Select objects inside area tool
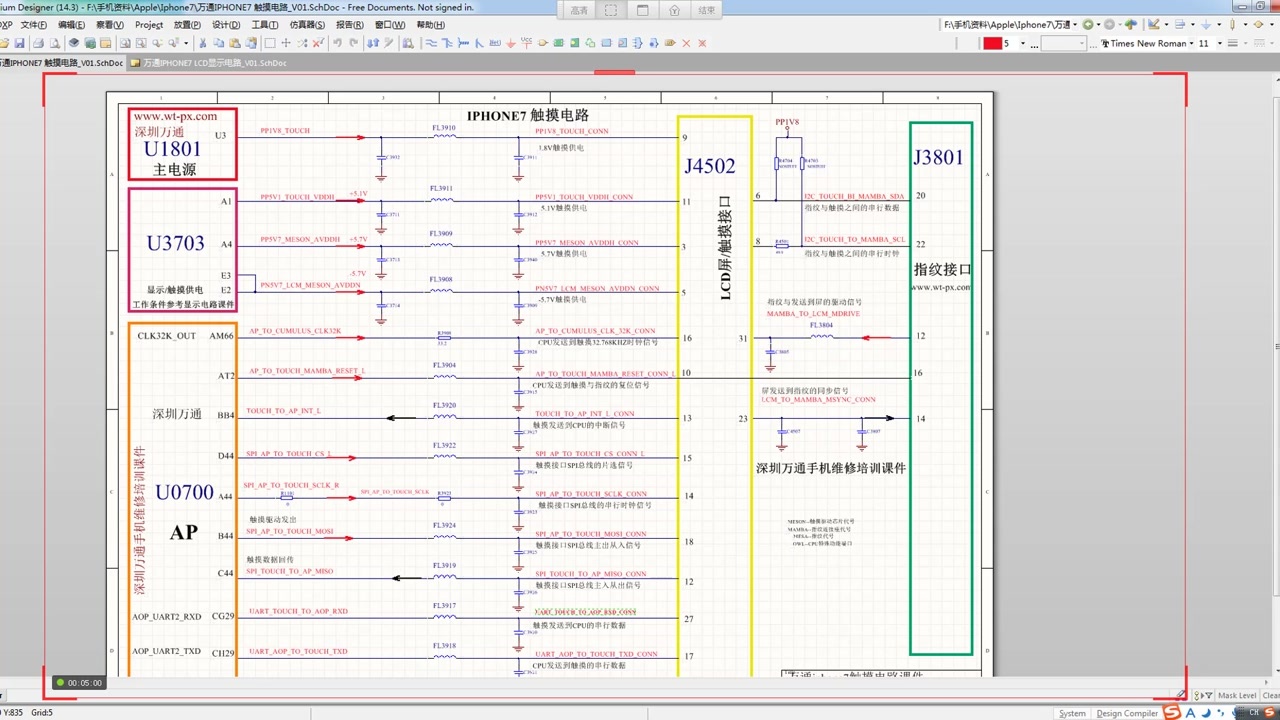 (270, 43)
